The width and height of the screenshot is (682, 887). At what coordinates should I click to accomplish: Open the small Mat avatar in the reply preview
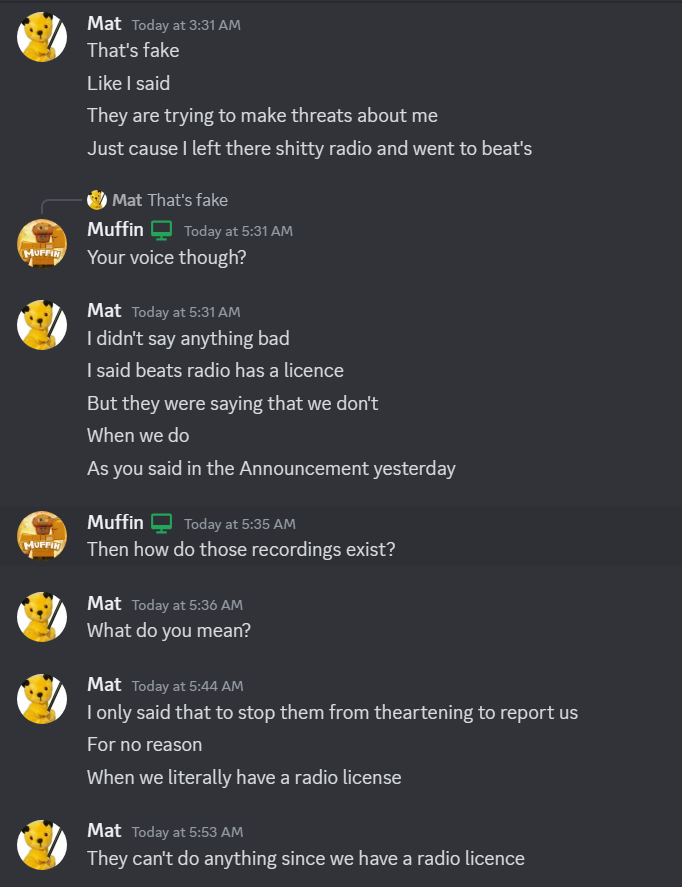97,200
